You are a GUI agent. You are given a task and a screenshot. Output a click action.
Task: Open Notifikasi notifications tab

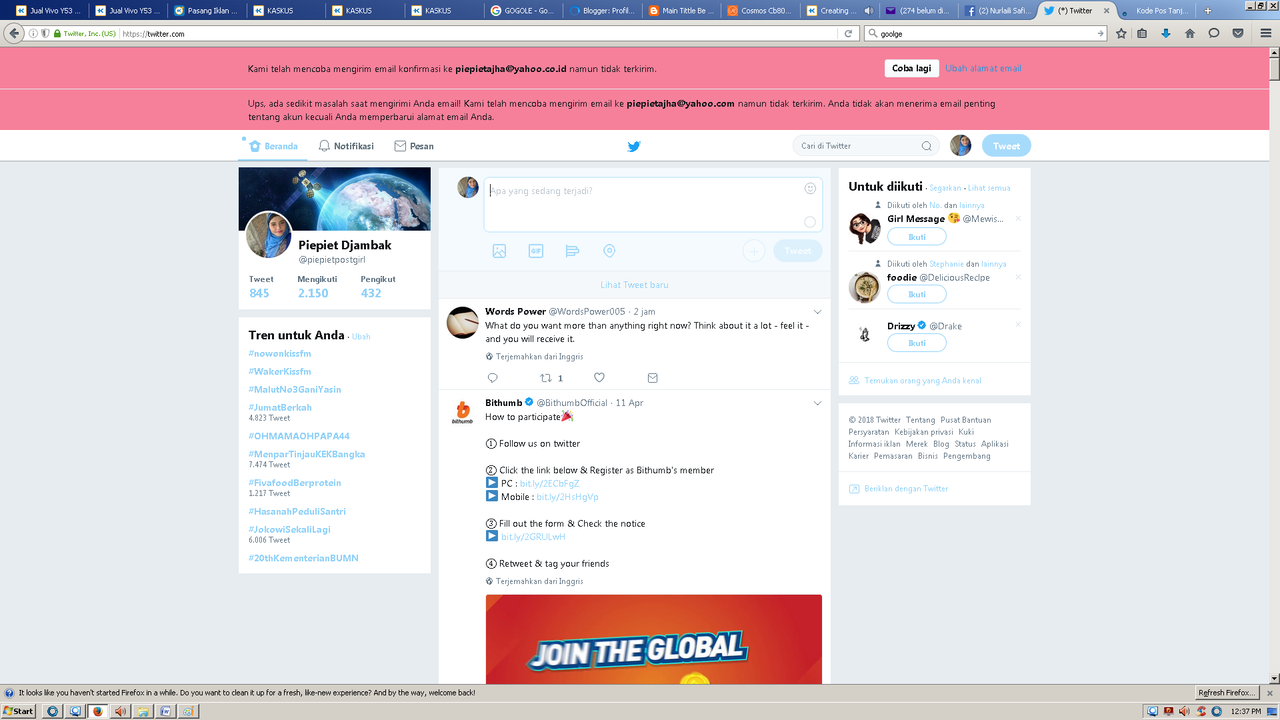tap(346, 146)
